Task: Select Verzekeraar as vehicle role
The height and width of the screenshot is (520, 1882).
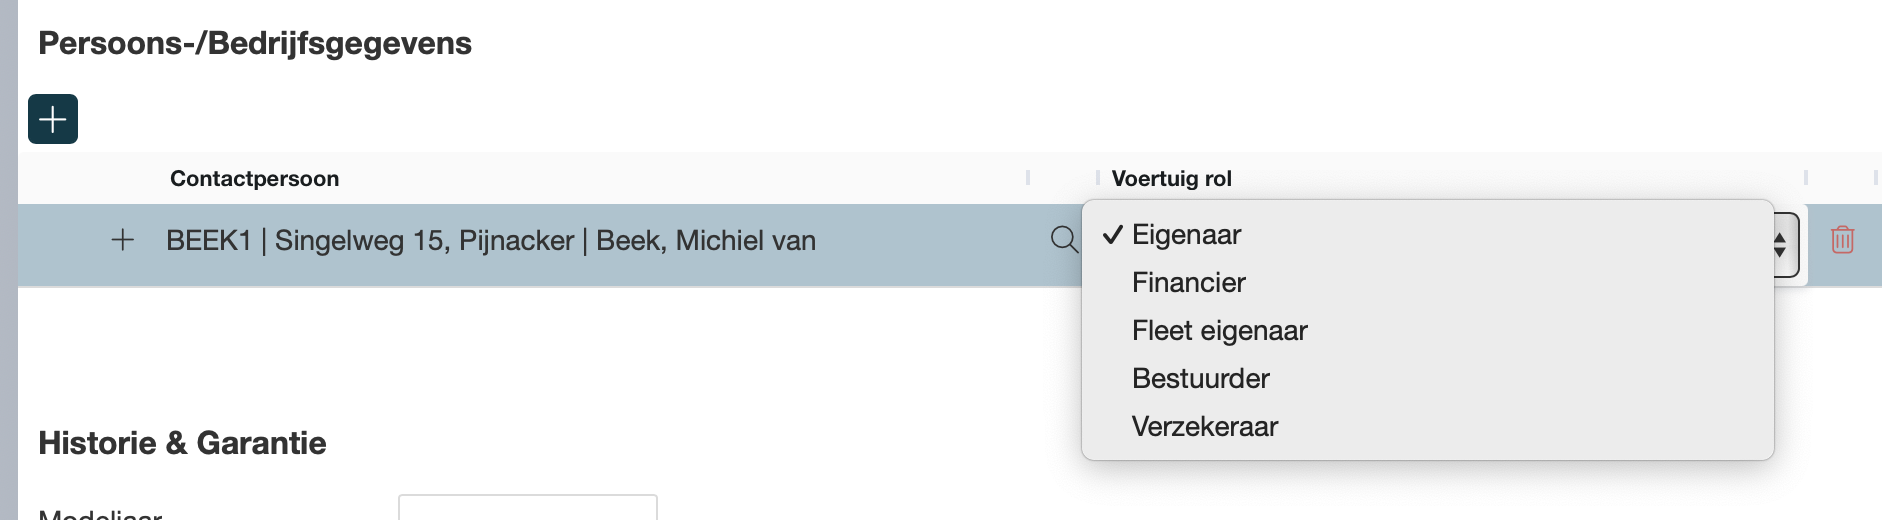Action: 1204,427
